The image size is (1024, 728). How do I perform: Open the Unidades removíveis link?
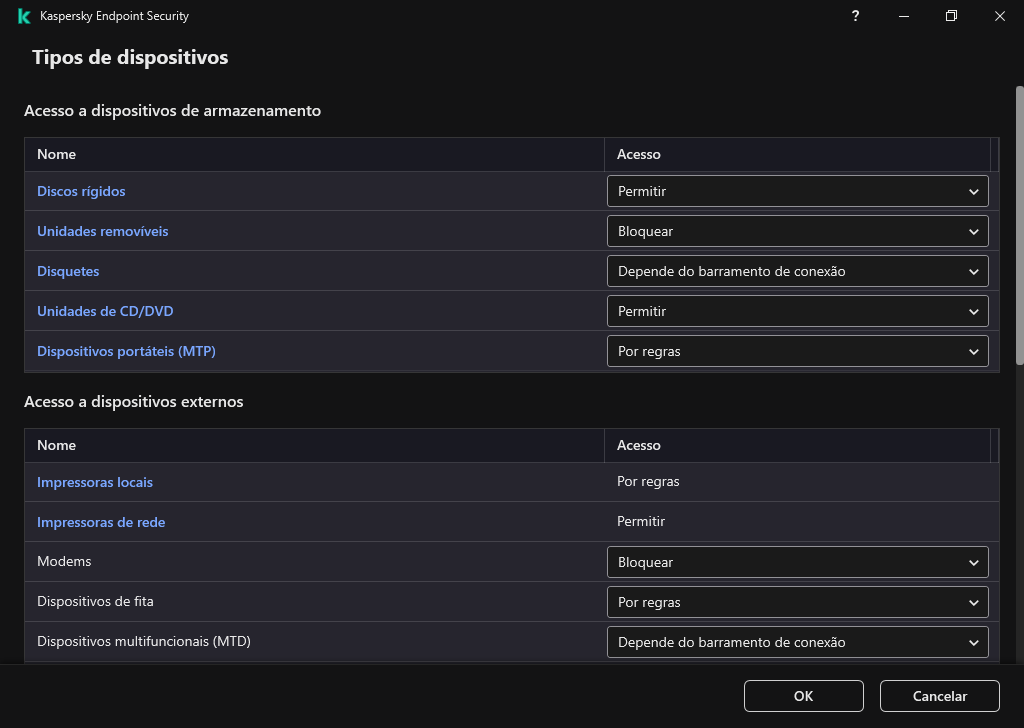[x=102, y=231]
